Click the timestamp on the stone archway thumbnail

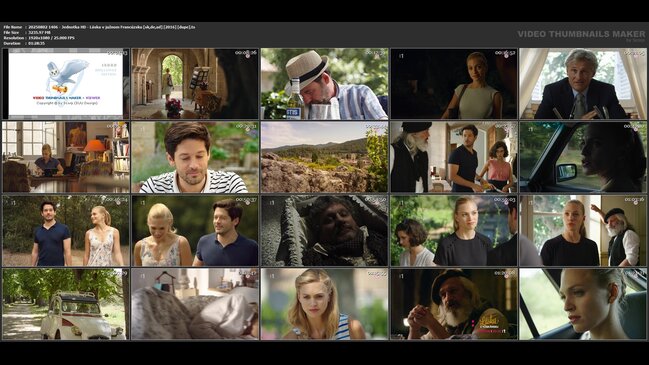pos(246,53)
